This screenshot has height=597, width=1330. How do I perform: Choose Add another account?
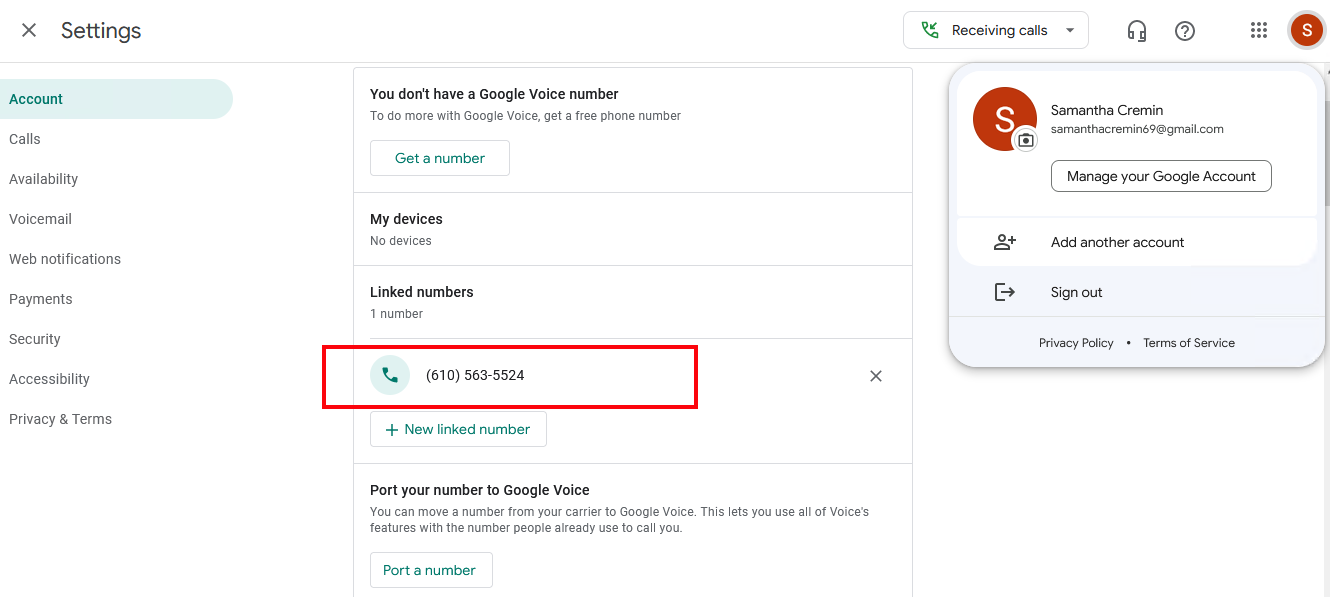coord(1136,242)
